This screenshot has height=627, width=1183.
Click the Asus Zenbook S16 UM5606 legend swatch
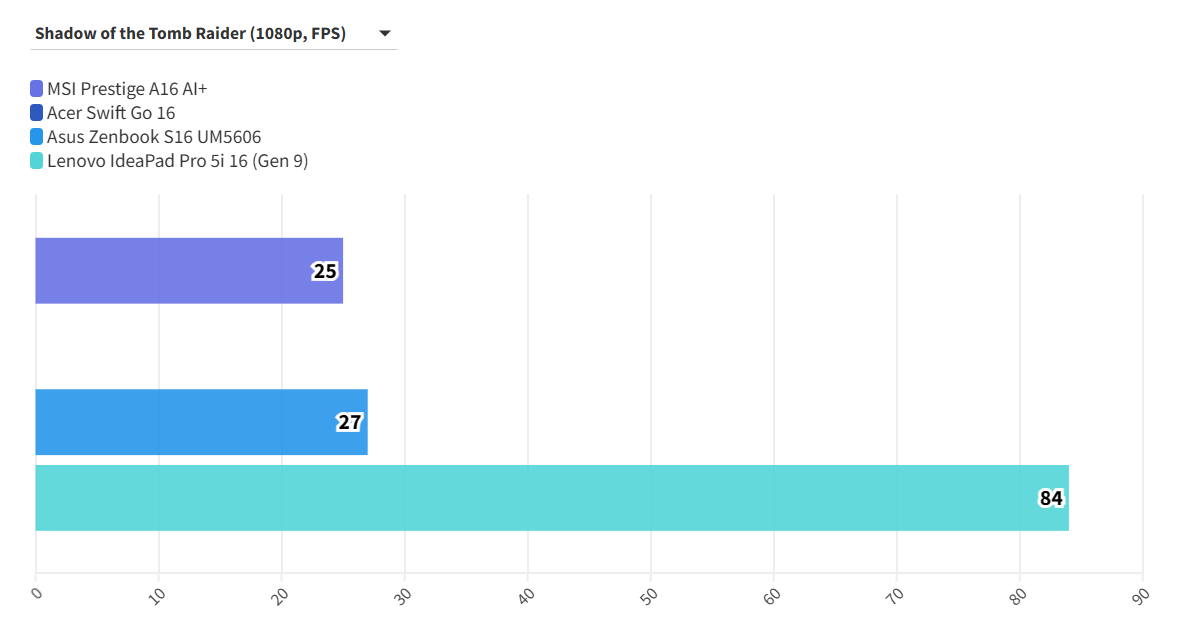[37, 137]
